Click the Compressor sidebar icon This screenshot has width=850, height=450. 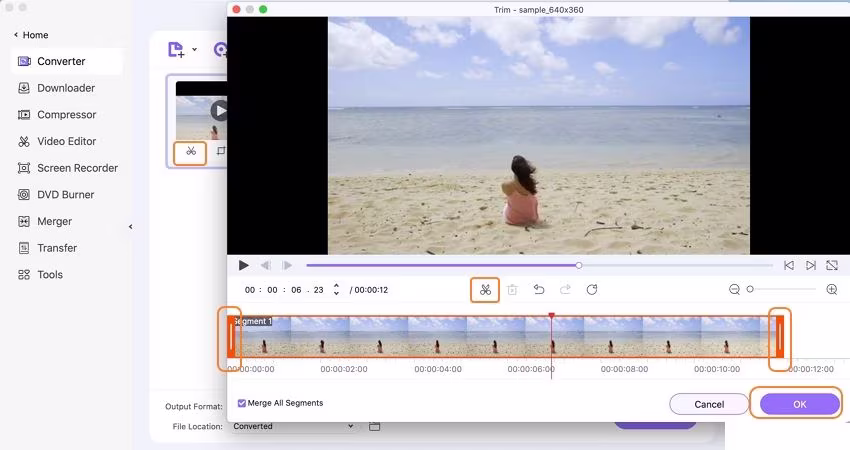(x=24, y=114)
